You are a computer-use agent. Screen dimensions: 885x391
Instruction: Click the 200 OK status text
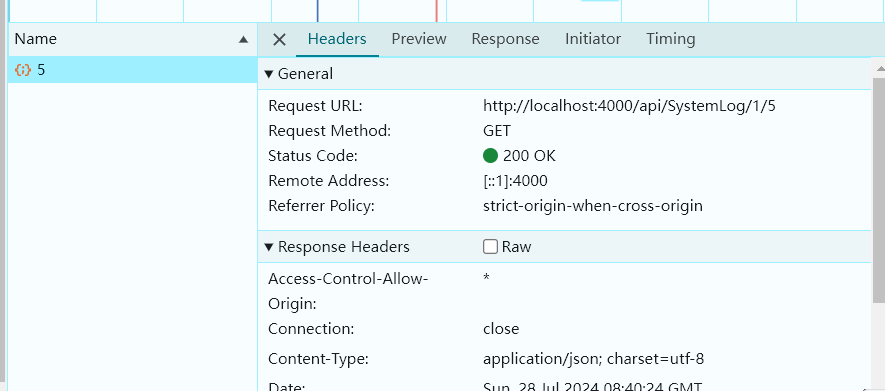click(529, 156)
